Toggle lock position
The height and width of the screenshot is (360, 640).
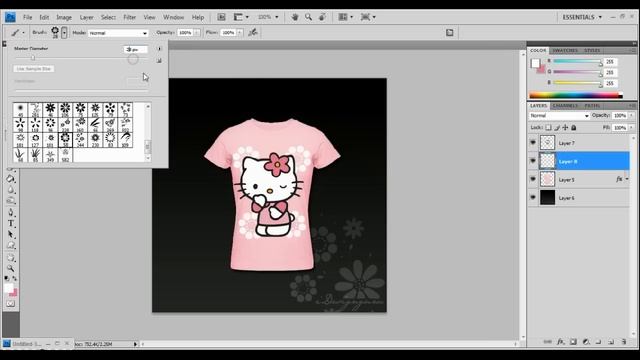pos(565,128)
